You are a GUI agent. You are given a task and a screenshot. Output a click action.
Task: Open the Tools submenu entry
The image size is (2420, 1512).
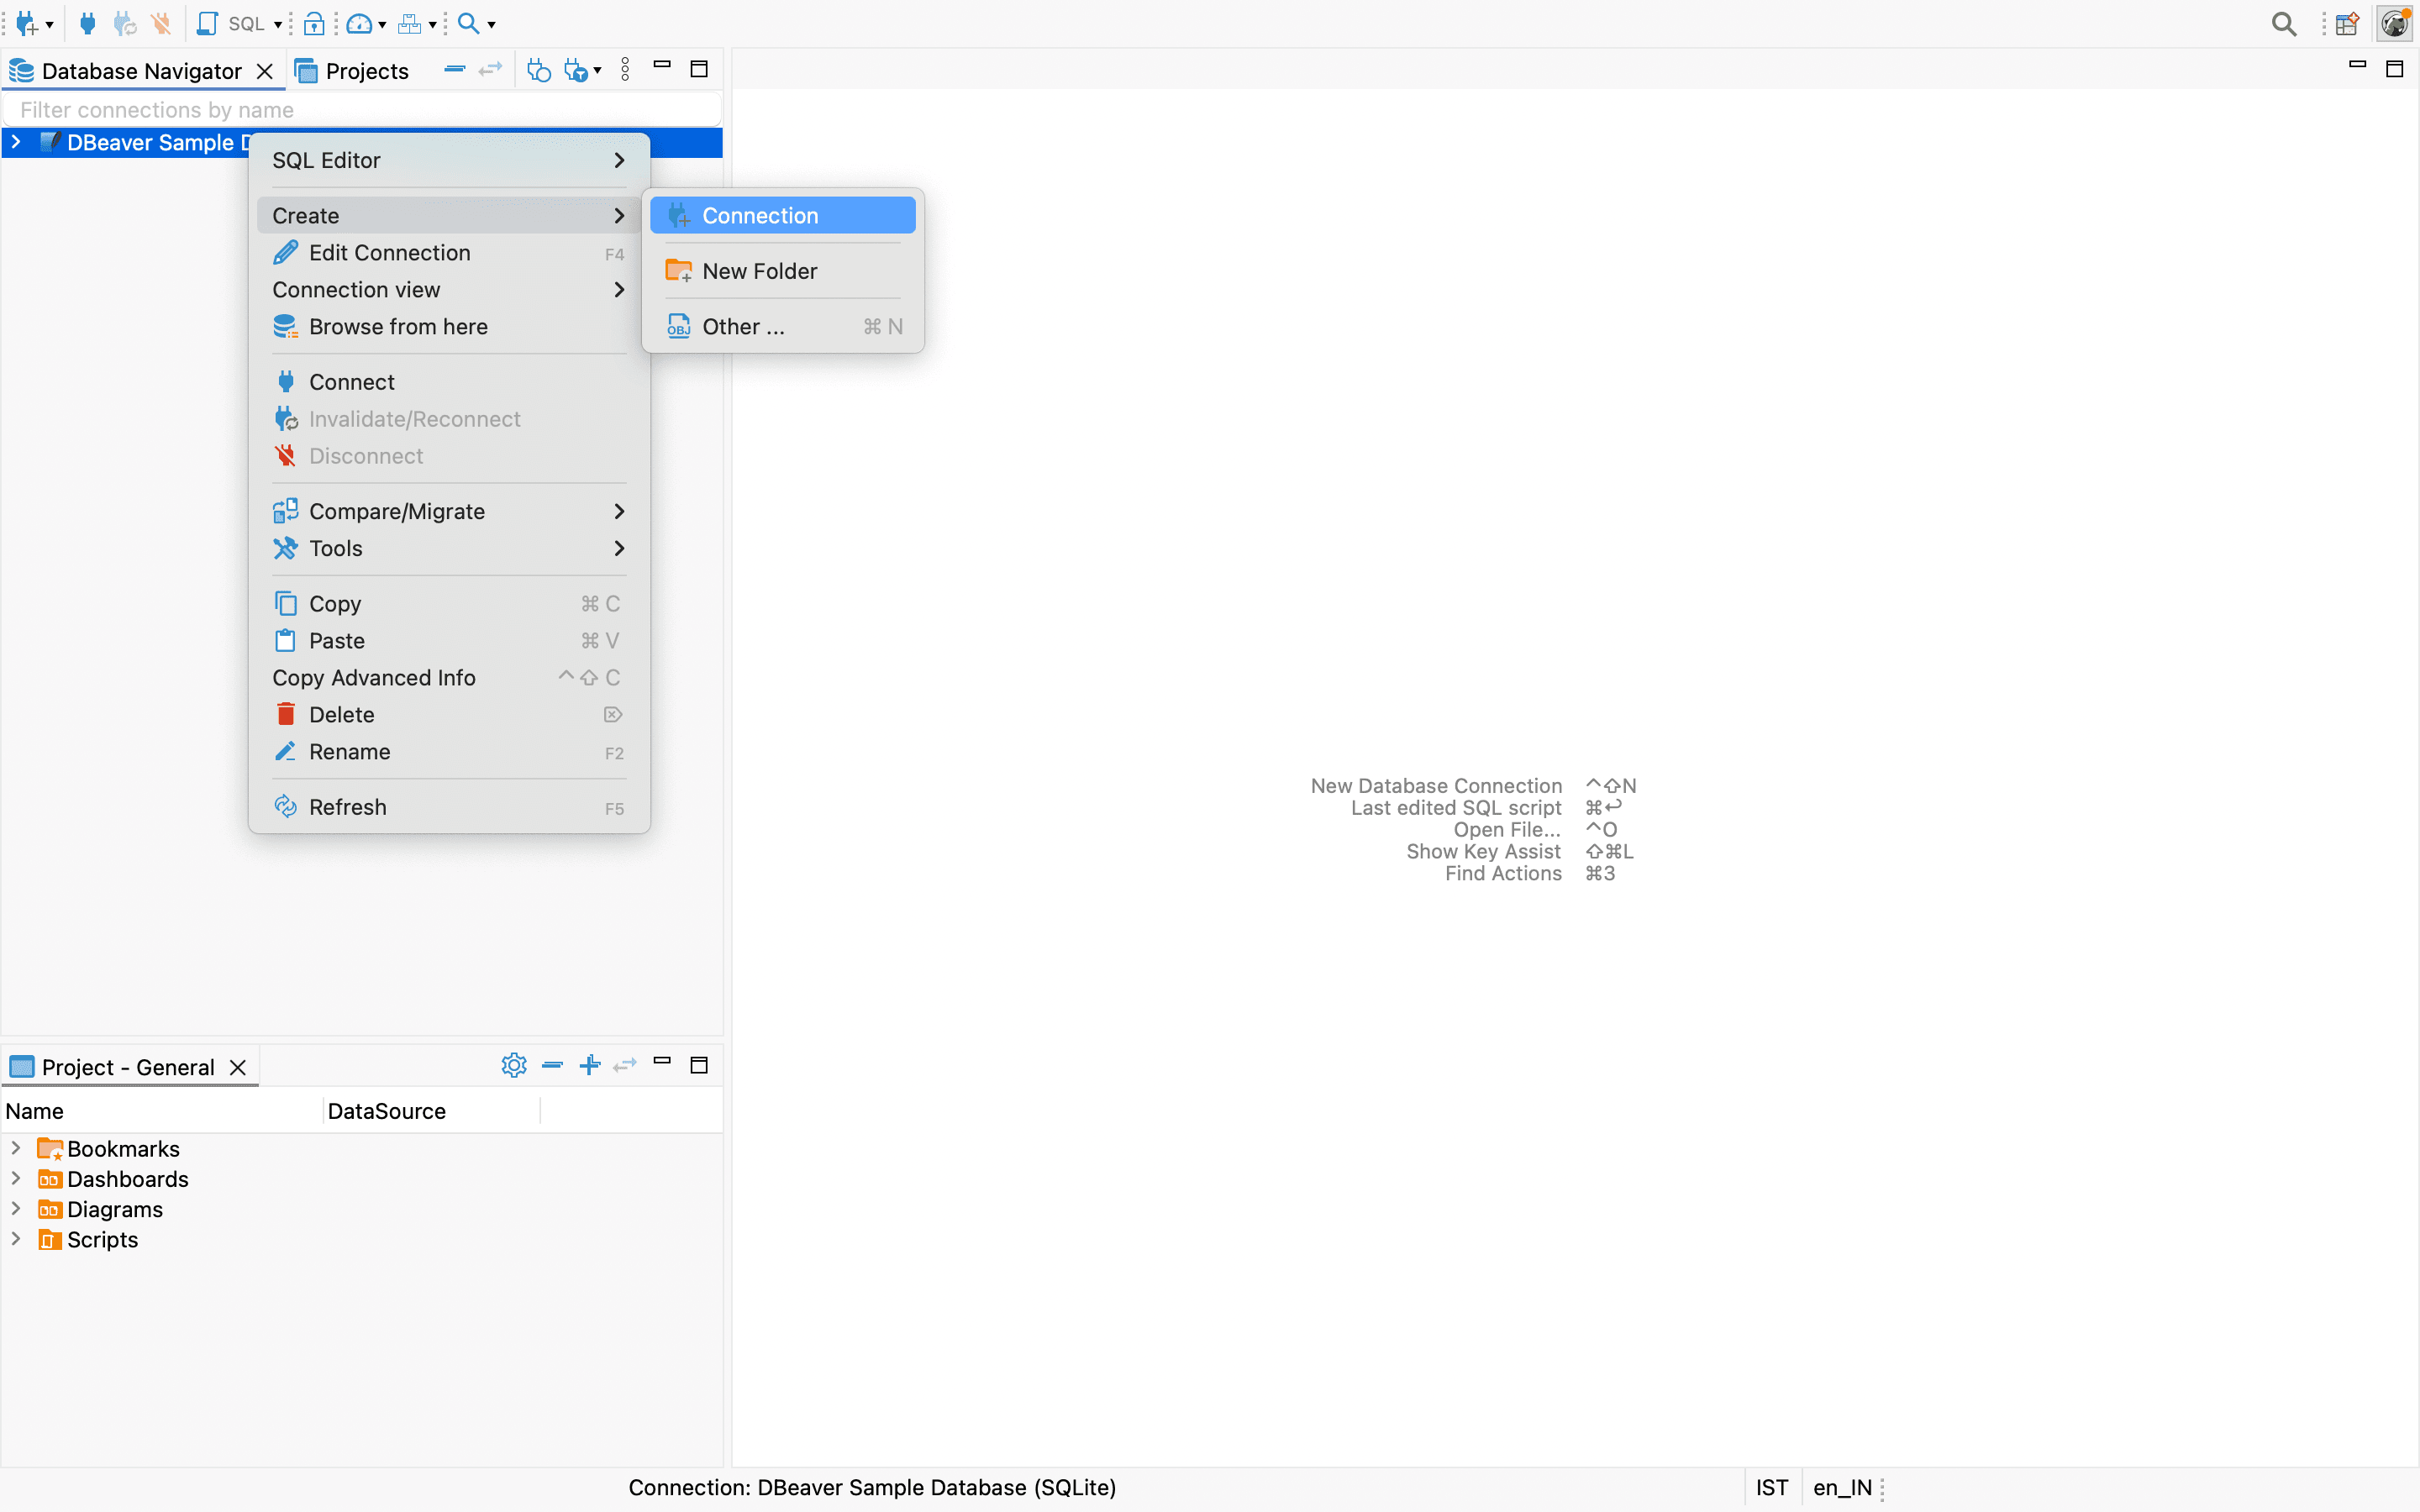coord(336,548)
